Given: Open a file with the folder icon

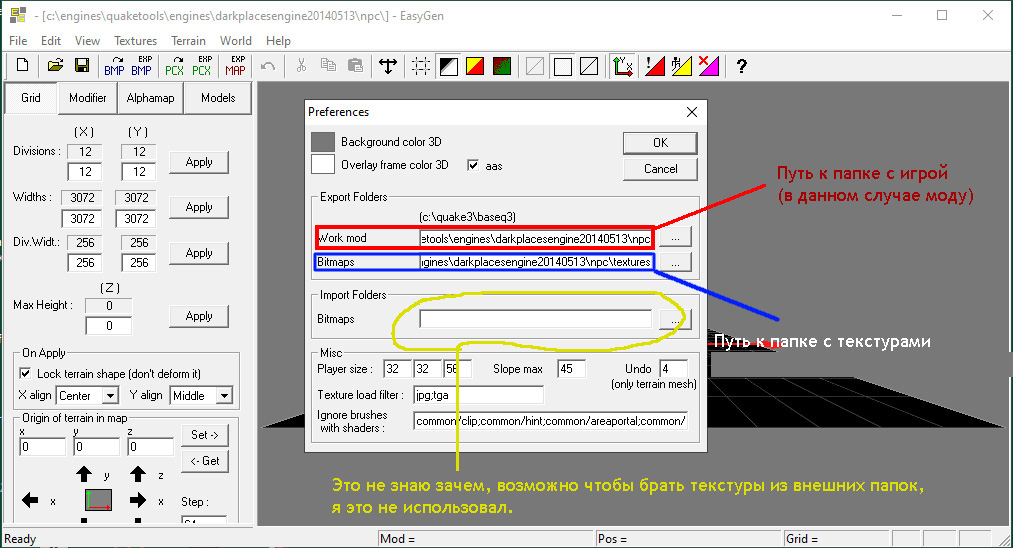Looking at the screenshot, I should (56, 65).
